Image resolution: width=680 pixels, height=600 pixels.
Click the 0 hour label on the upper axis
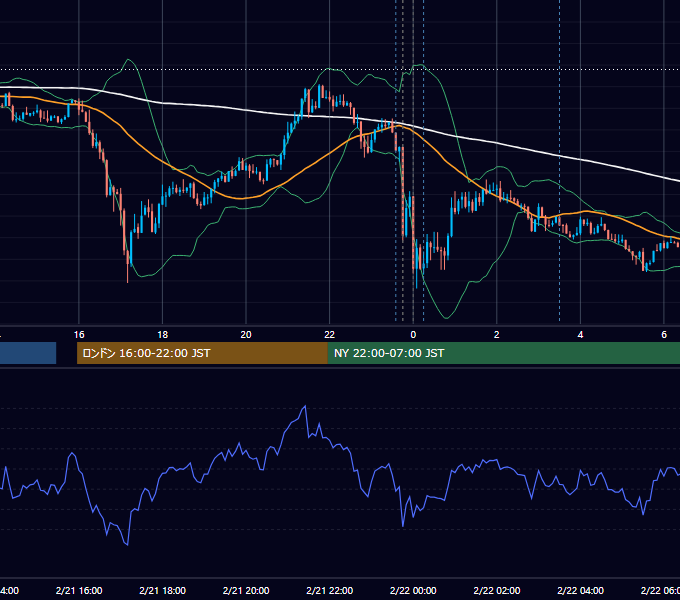(413, 335)
